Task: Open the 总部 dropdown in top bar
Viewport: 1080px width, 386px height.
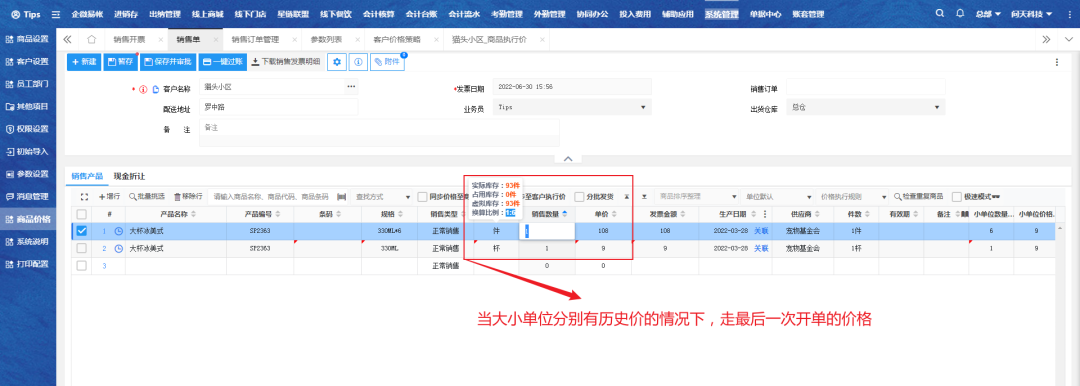Action: [987, 14]
